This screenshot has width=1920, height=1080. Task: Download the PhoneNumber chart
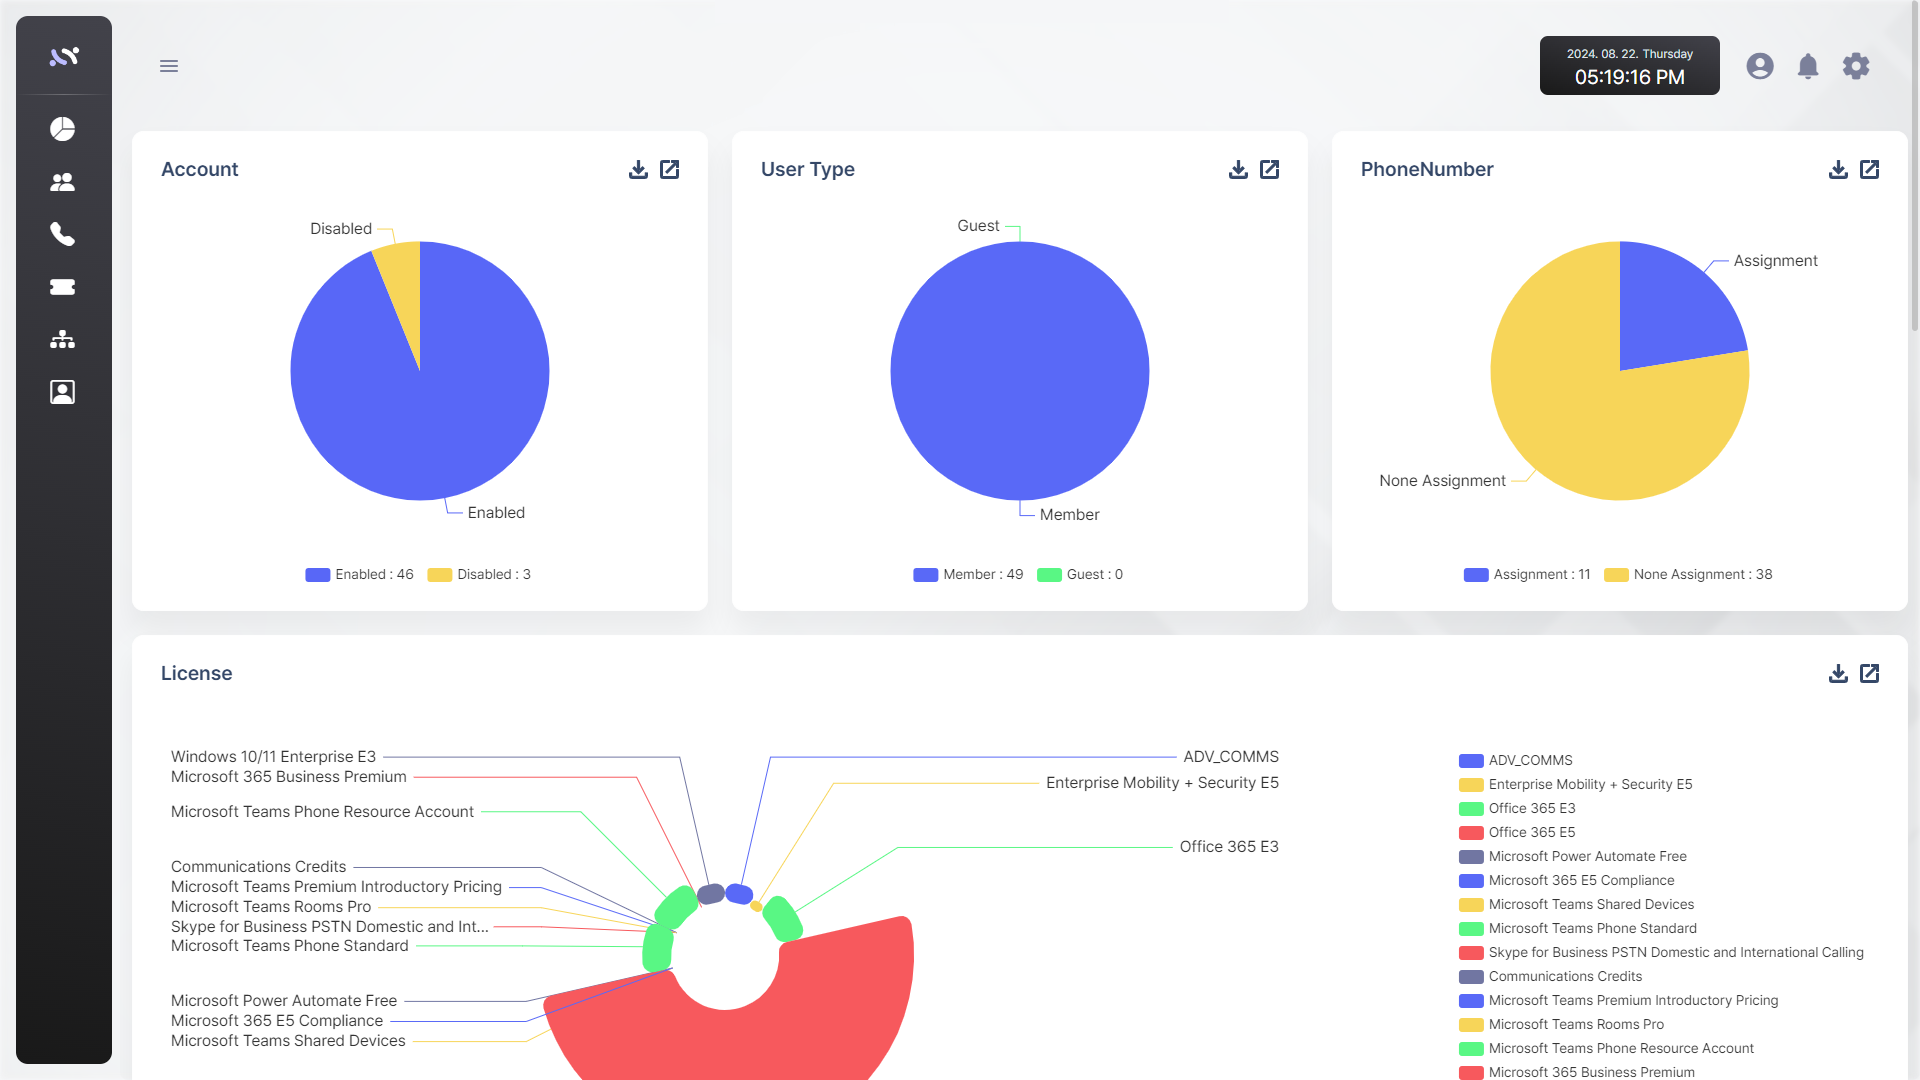point(1838,170)
